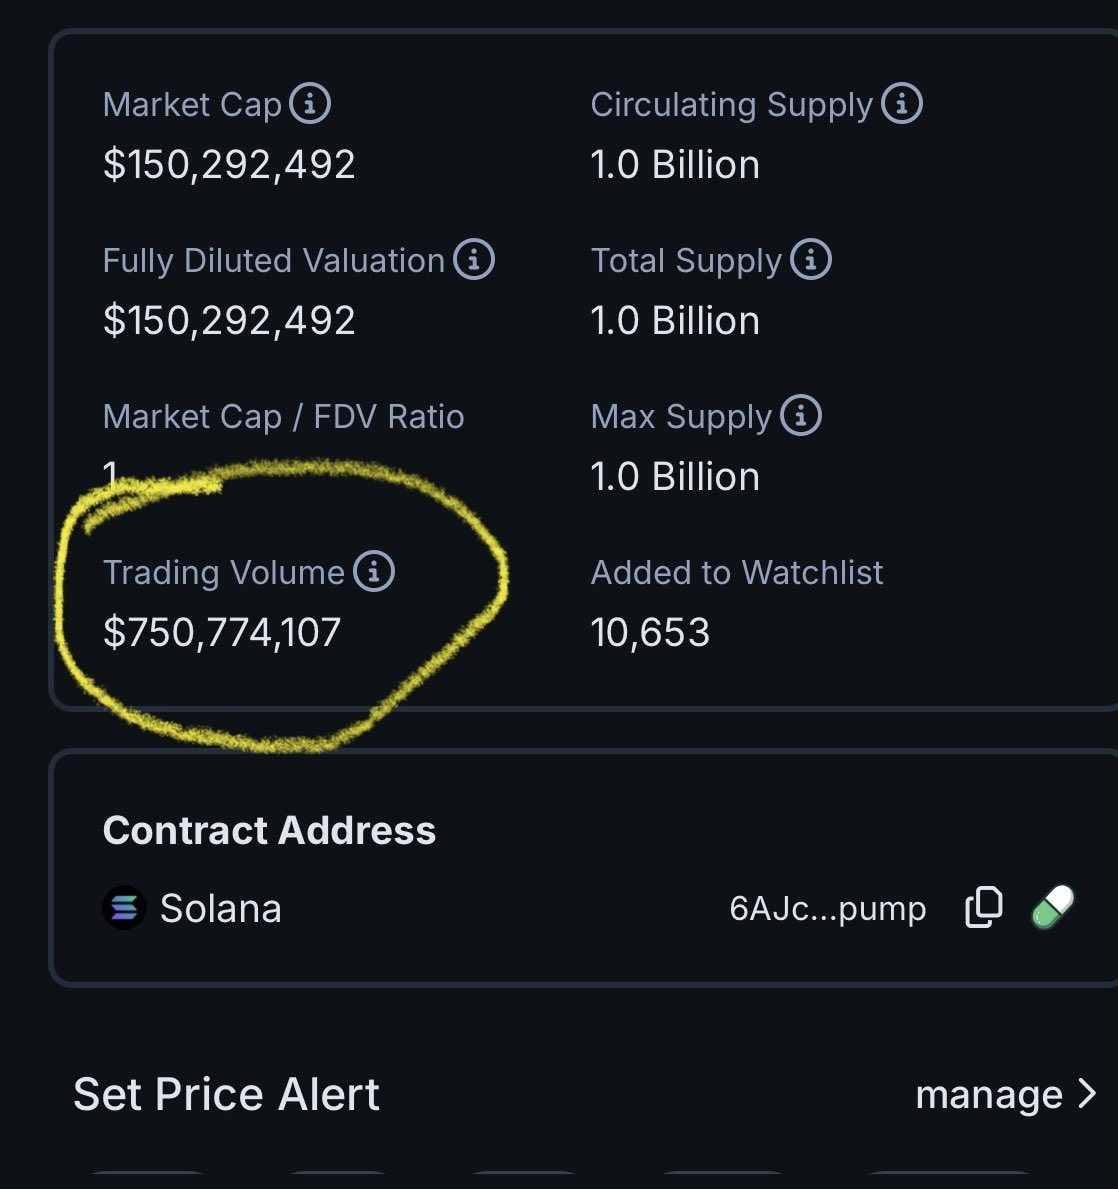Expand price alert chevron arrow
Screen dimensions: 1118x1189
tap(1088, 1093)
